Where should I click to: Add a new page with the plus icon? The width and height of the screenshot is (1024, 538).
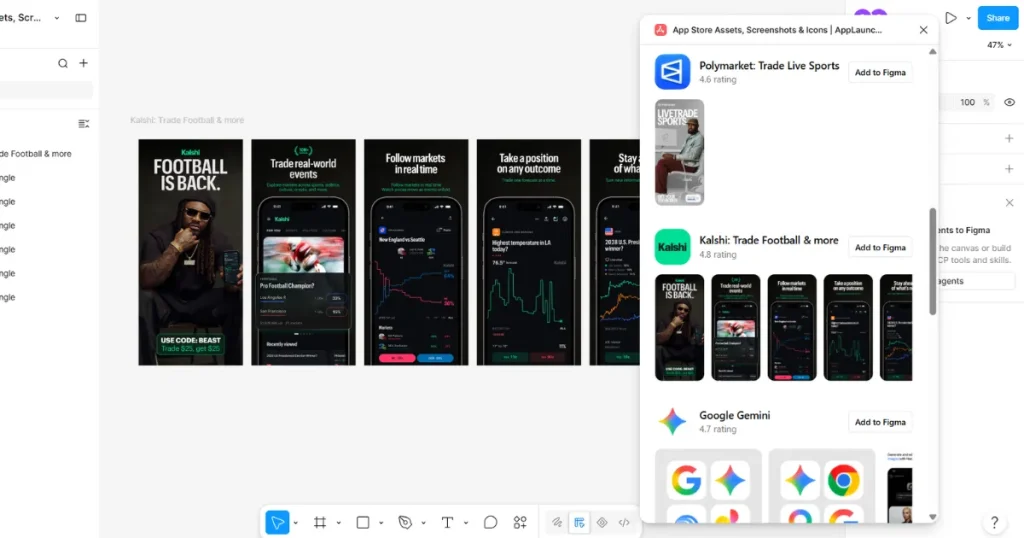[x=84, y=63]
